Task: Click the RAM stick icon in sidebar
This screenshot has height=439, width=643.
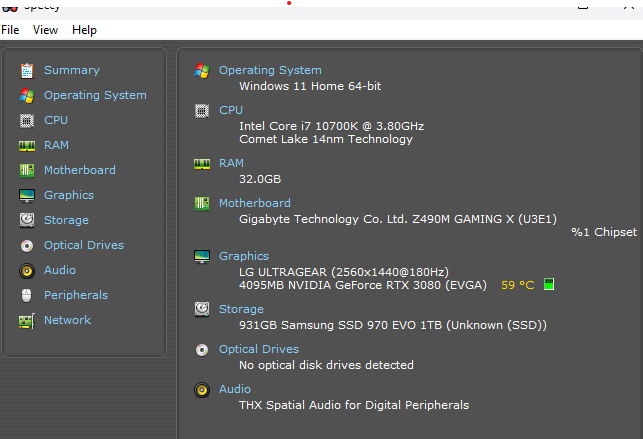Action: pyautogui.click(x=27, y=146)
